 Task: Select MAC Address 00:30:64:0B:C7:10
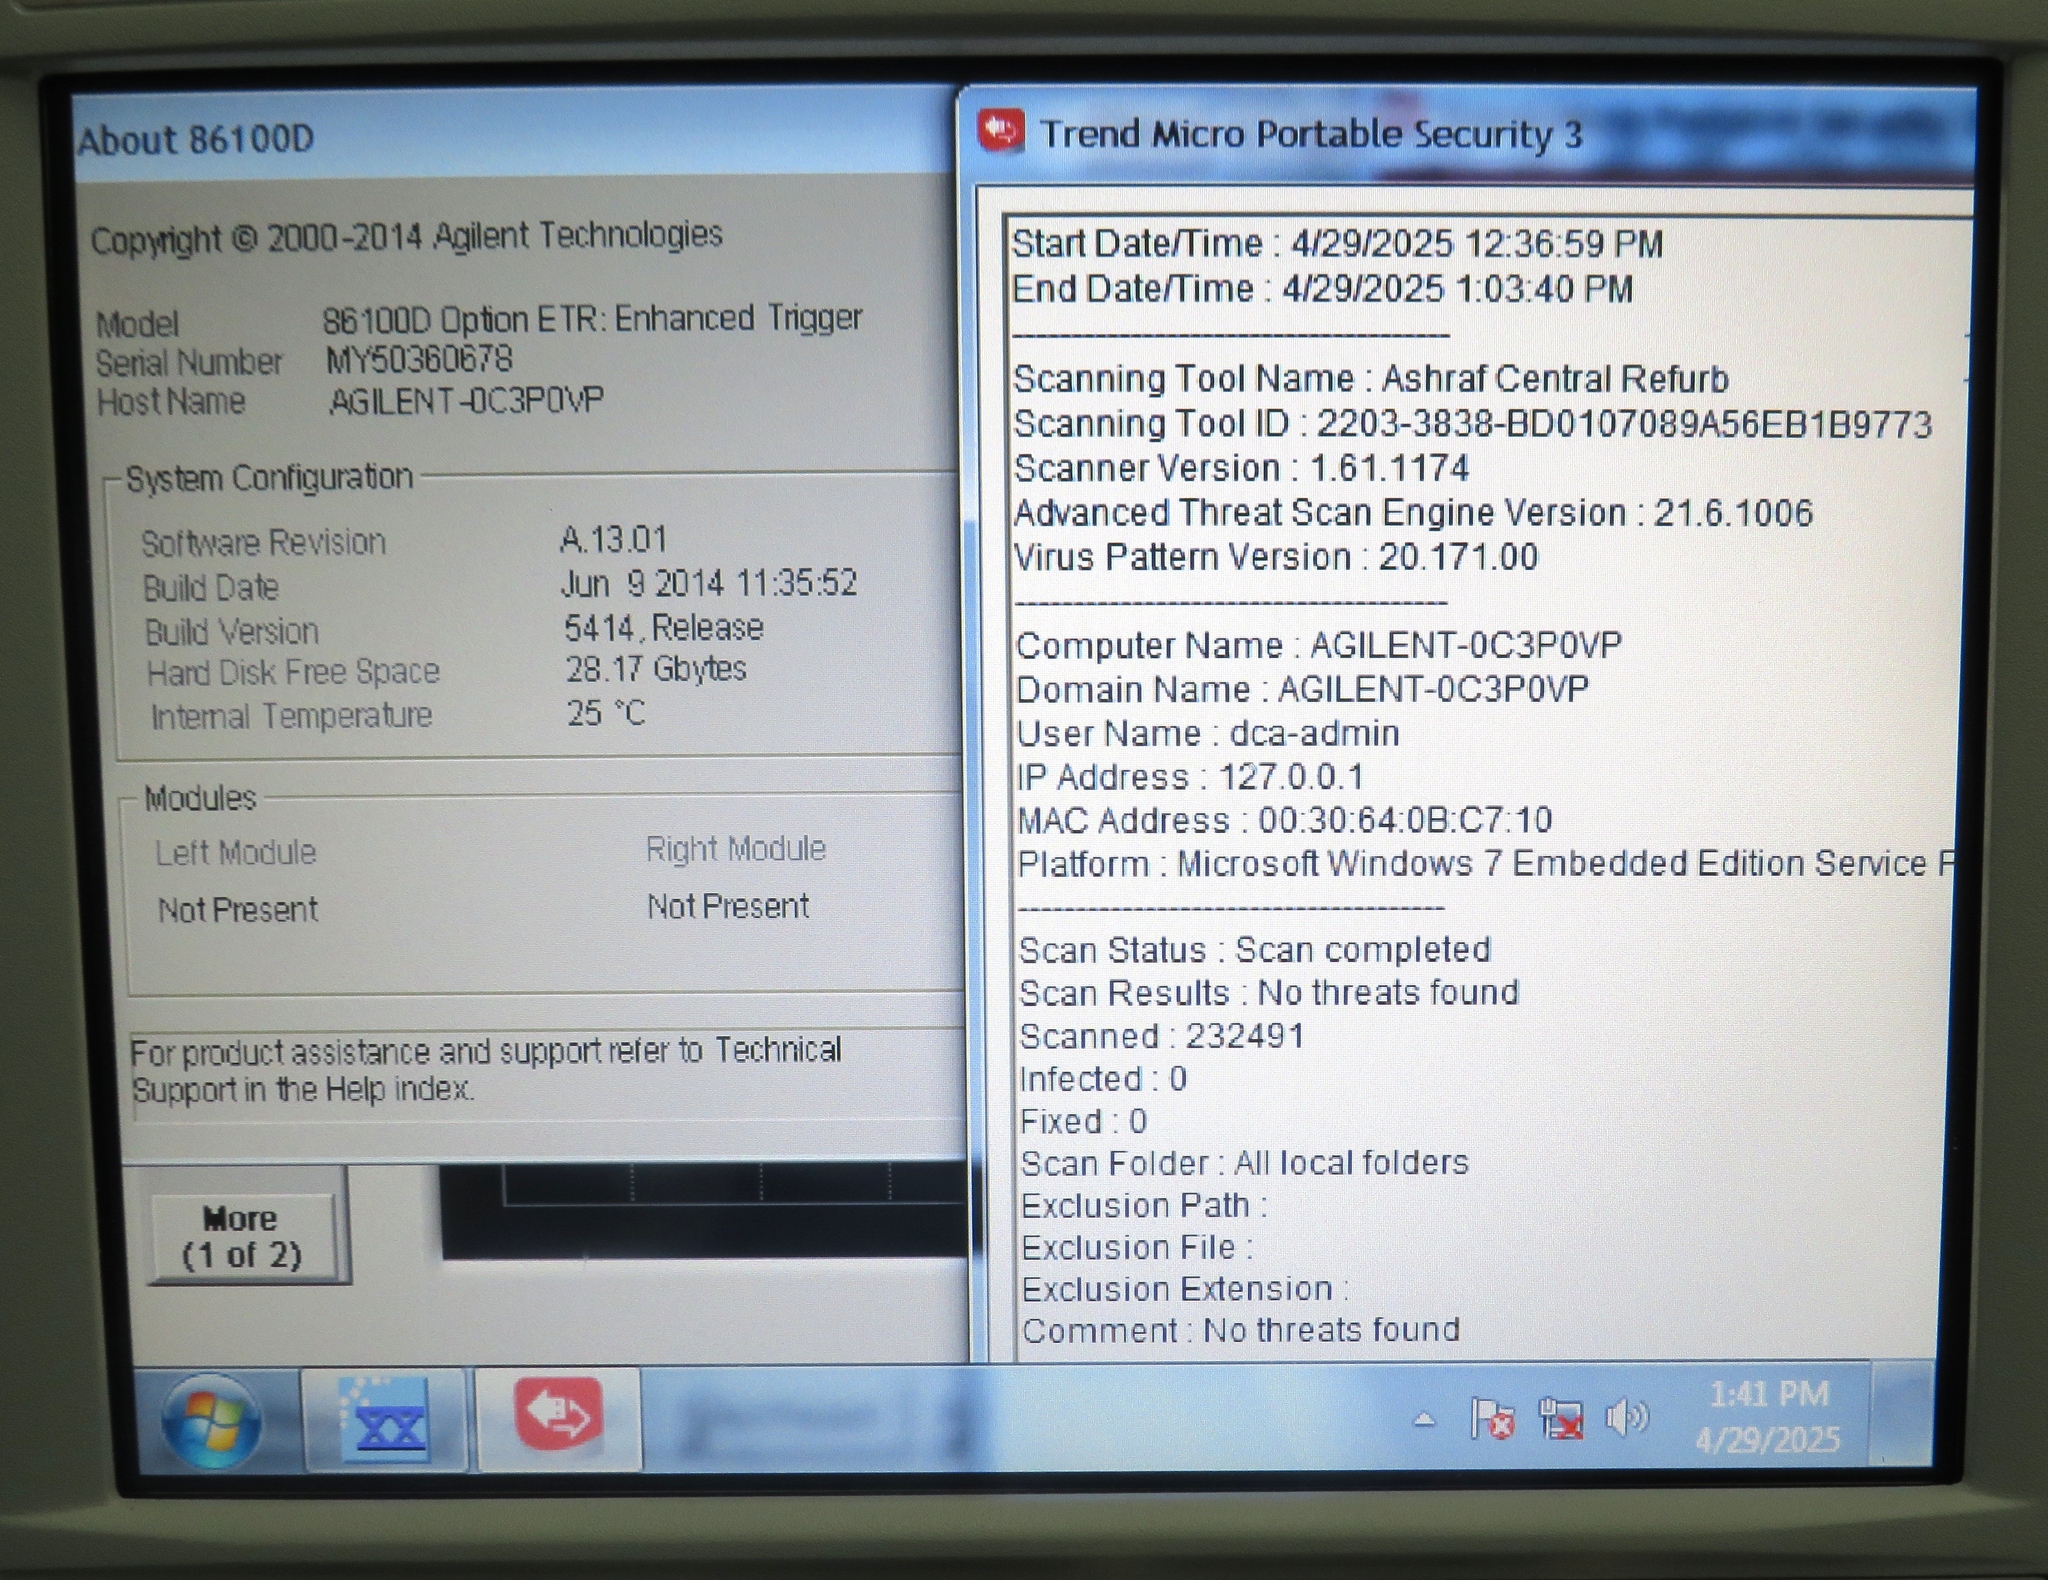point(1285,820)
